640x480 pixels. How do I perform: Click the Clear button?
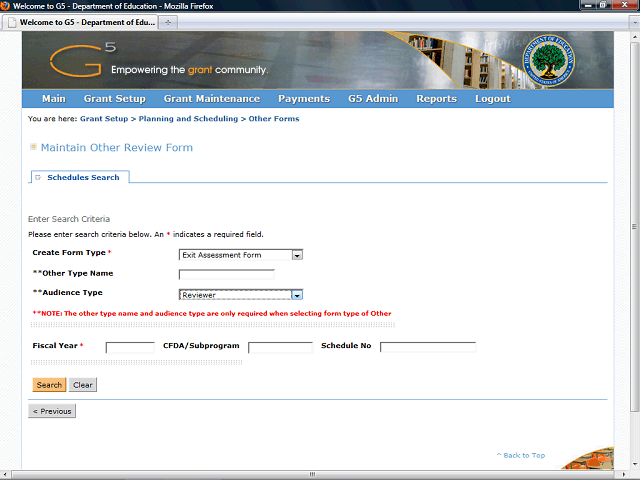point(83,385)
